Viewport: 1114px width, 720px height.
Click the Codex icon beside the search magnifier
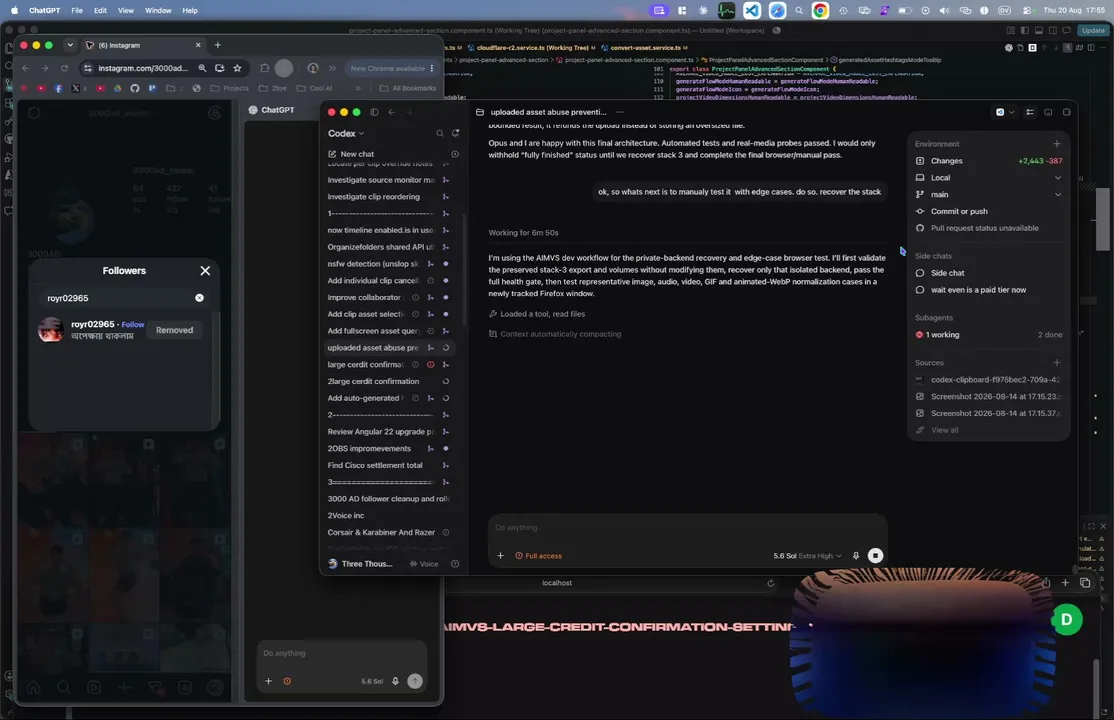(455, 134)
